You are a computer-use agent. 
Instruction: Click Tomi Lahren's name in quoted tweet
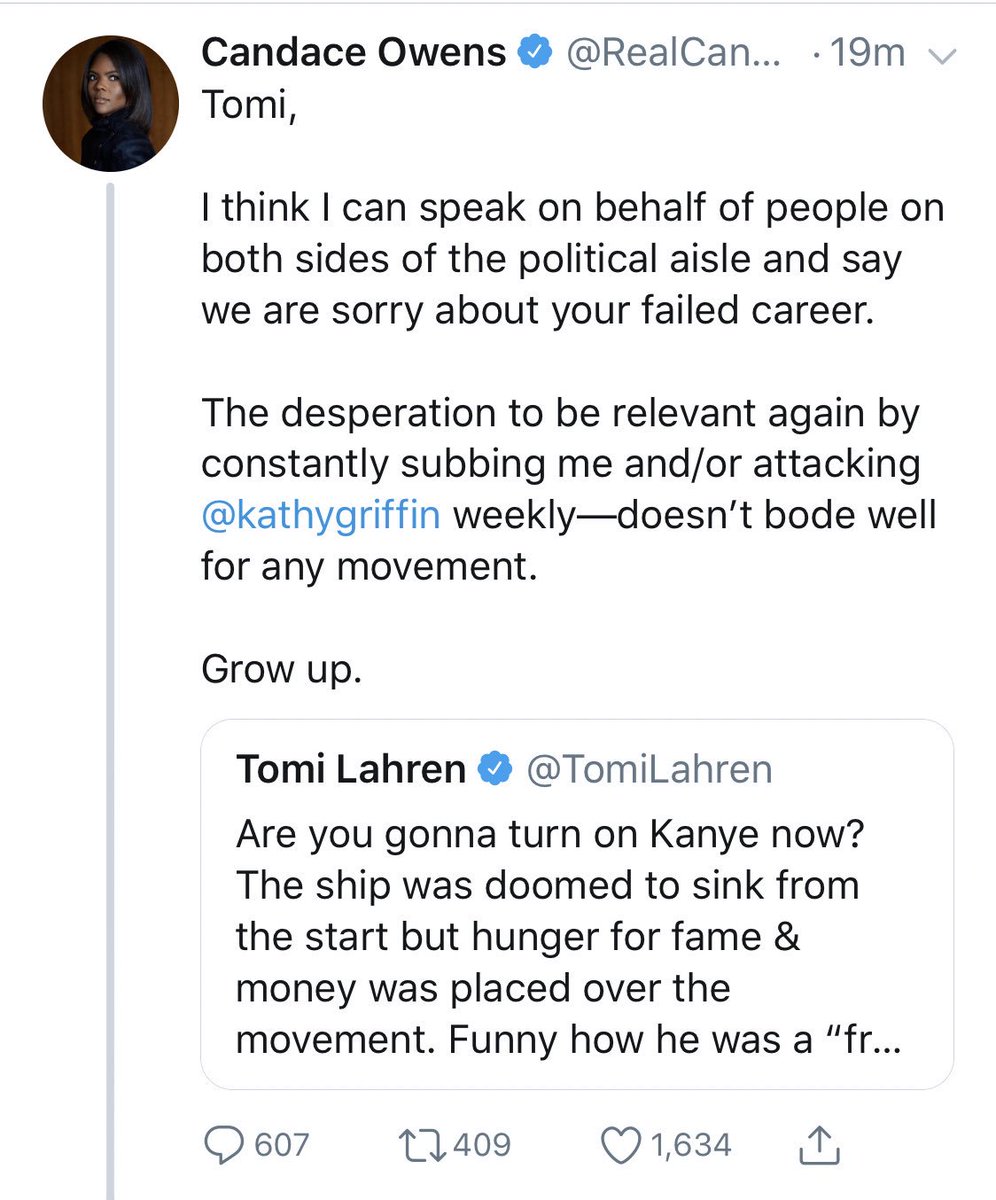(352, 769)
